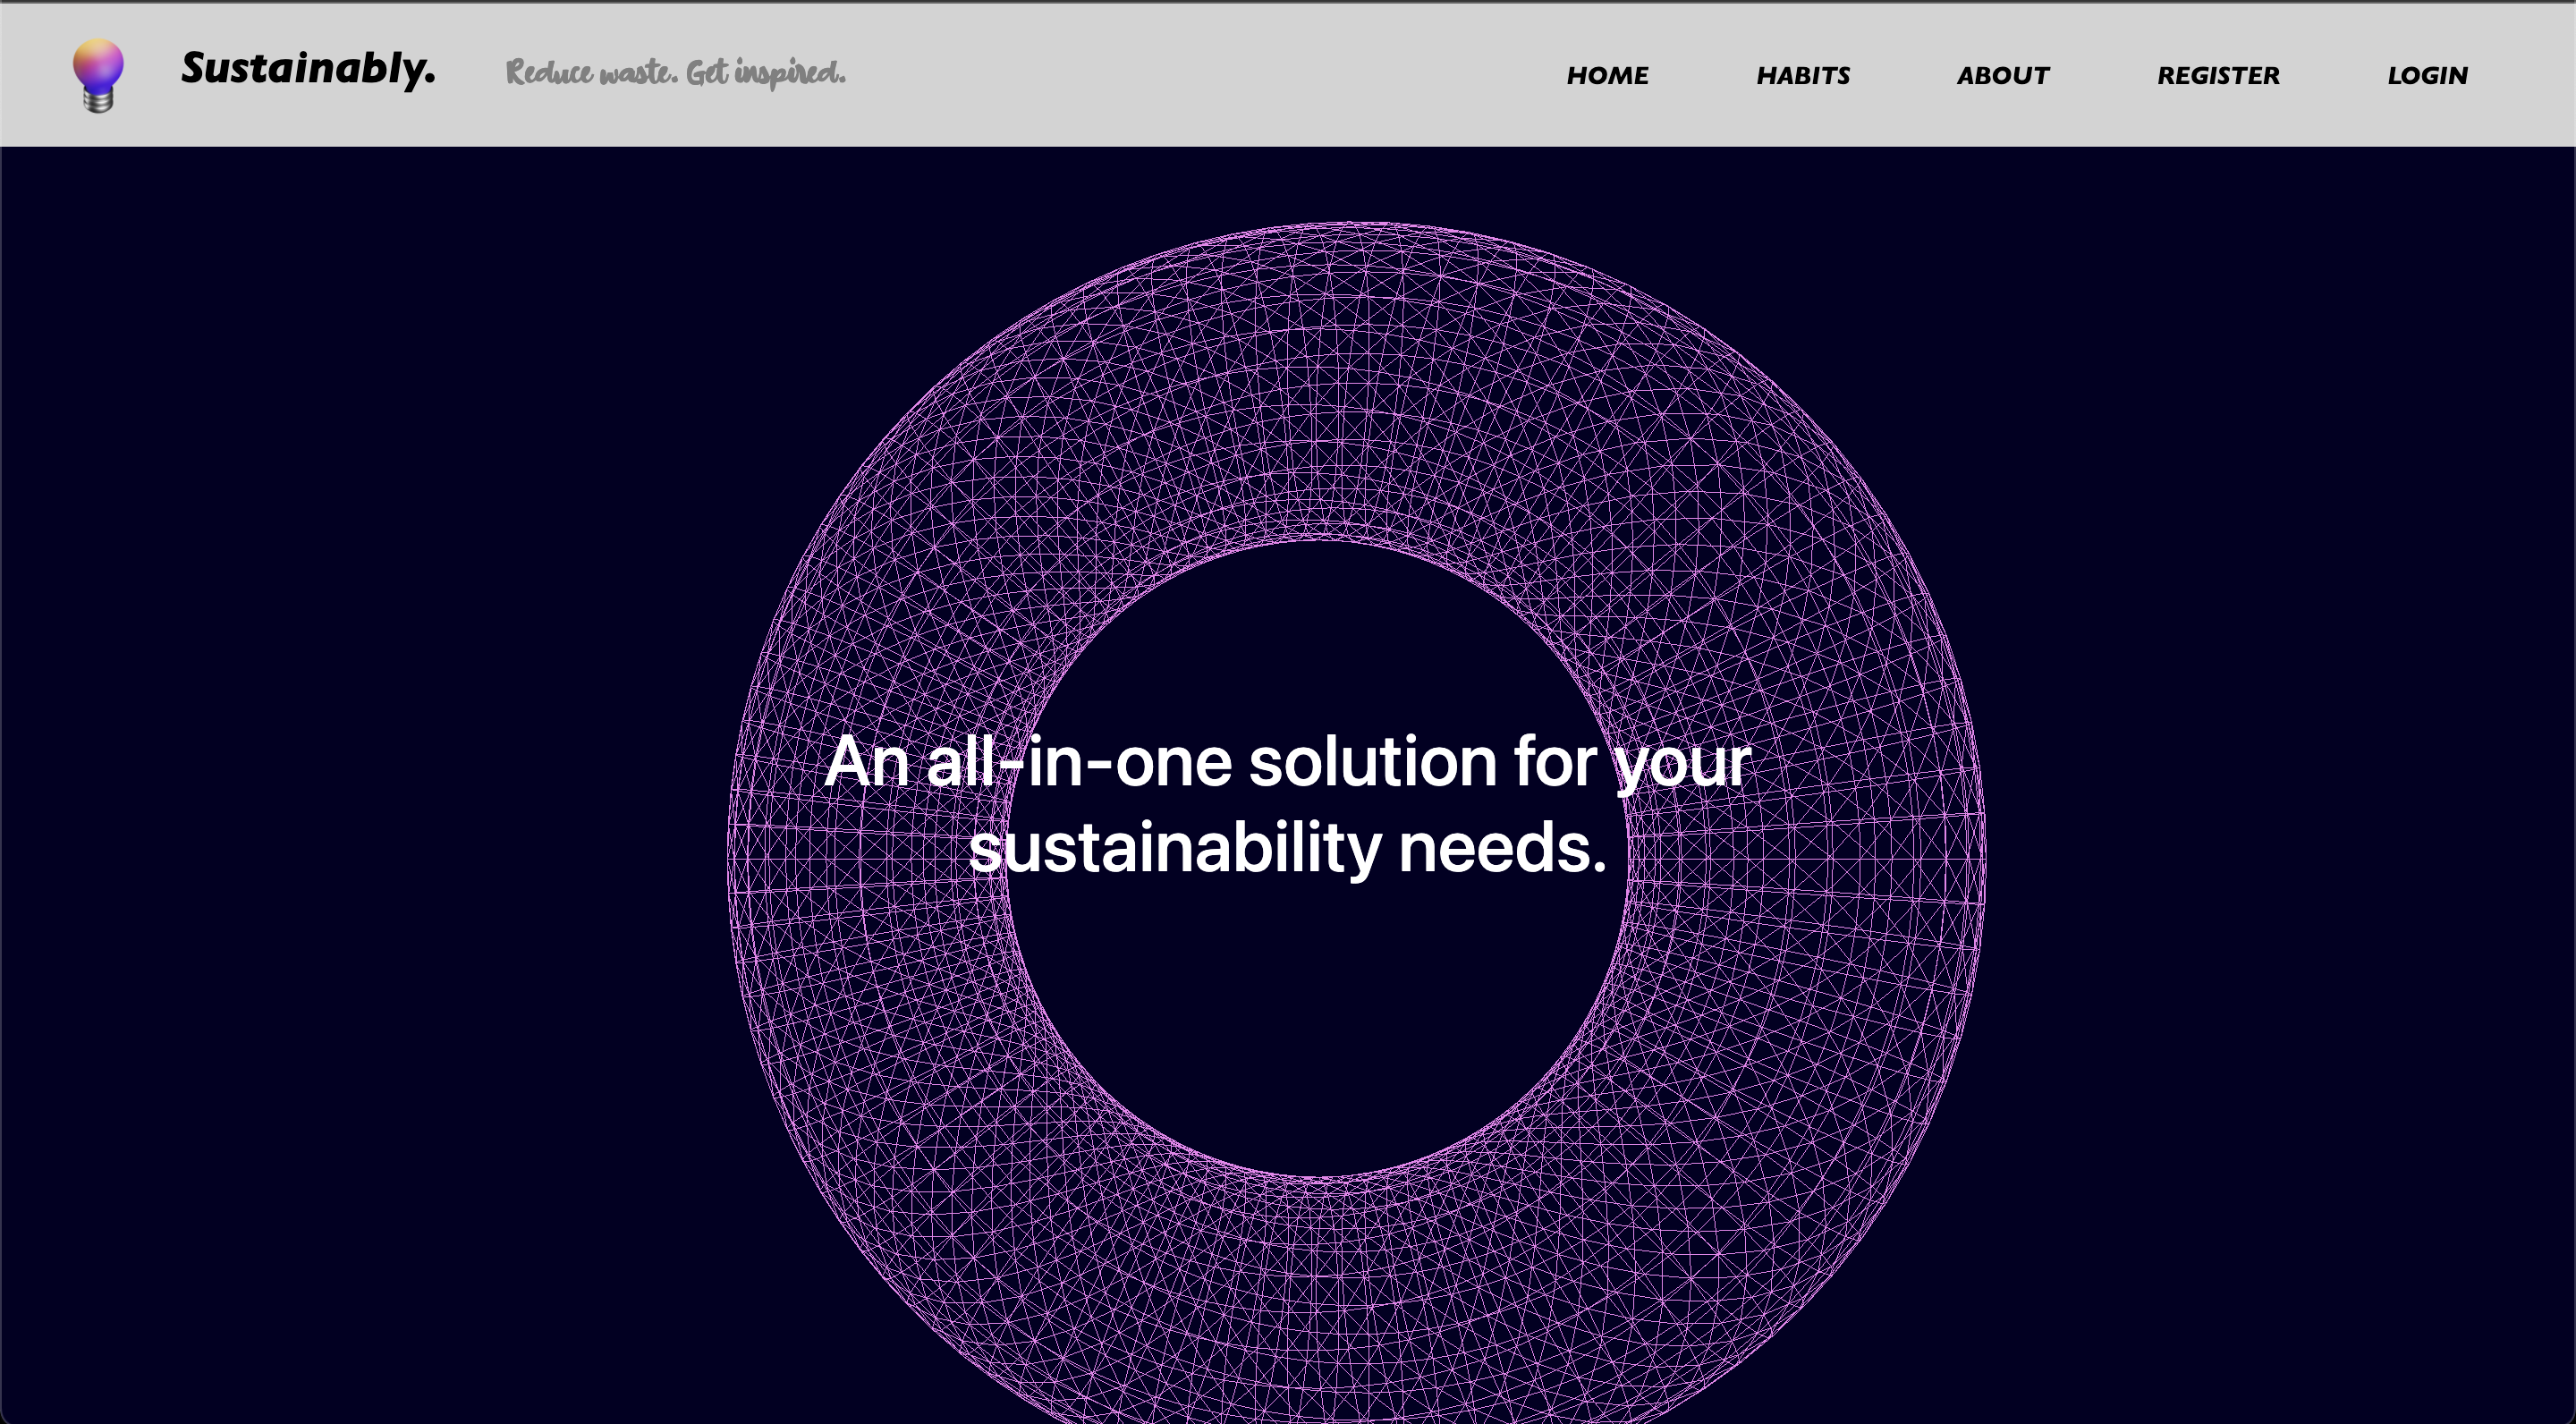Click the 'Reduce waste. Get inspired.' tagline
The image size is (2576, 1424).
point(675,72)
